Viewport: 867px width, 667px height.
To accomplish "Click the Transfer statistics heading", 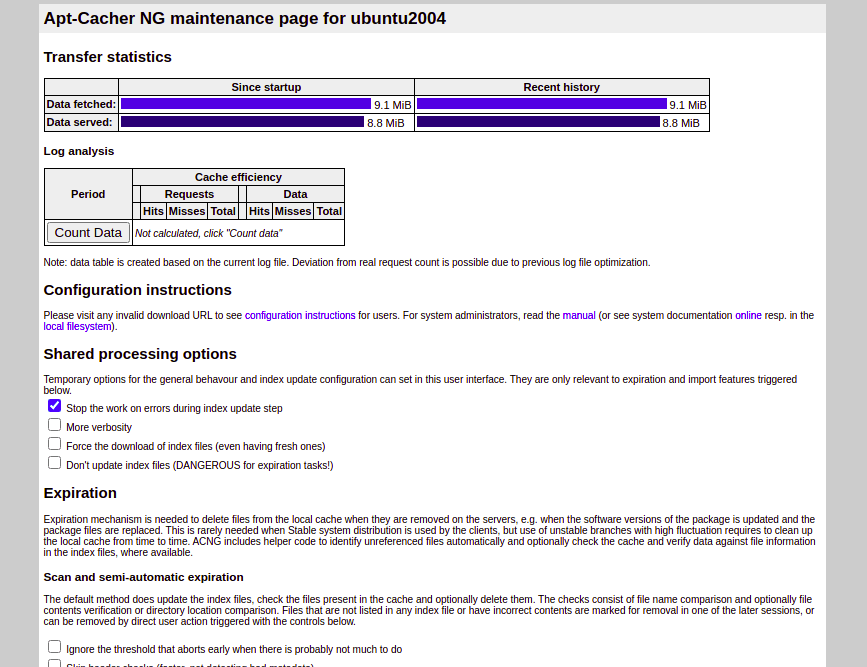I will (106, 57).
